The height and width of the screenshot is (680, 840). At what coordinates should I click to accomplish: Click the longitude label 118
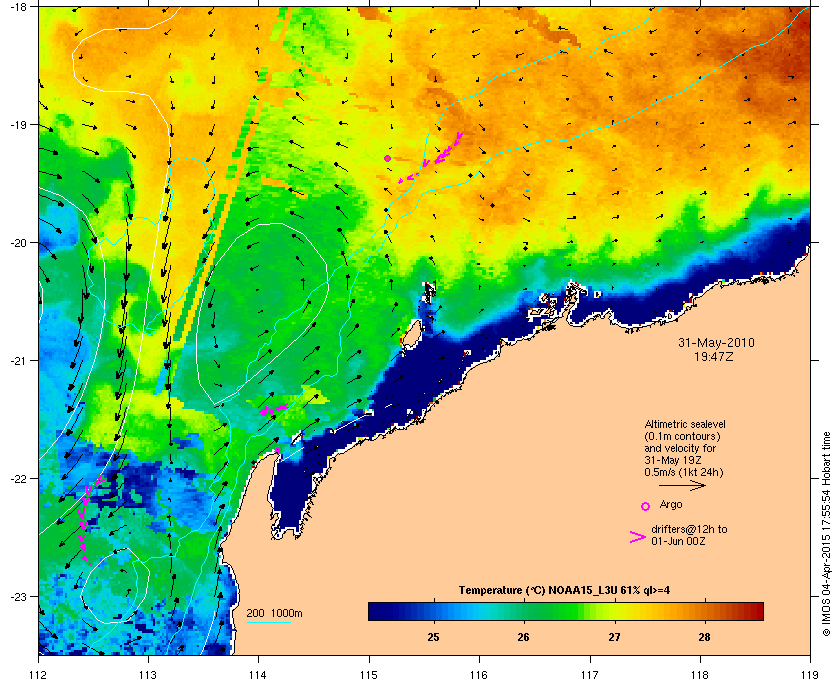(700, 675)
